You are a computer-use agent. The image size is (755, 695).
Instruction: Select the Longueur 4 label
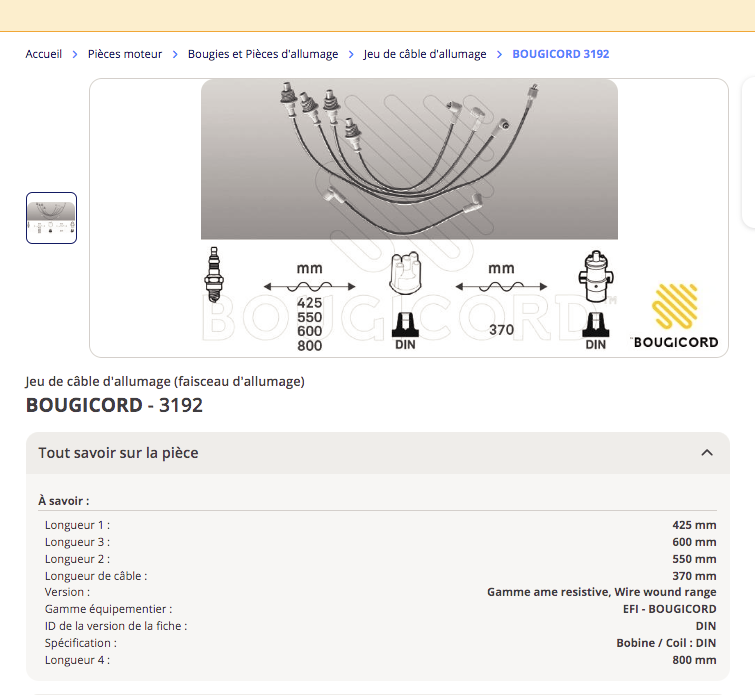(x=77, y=660)
